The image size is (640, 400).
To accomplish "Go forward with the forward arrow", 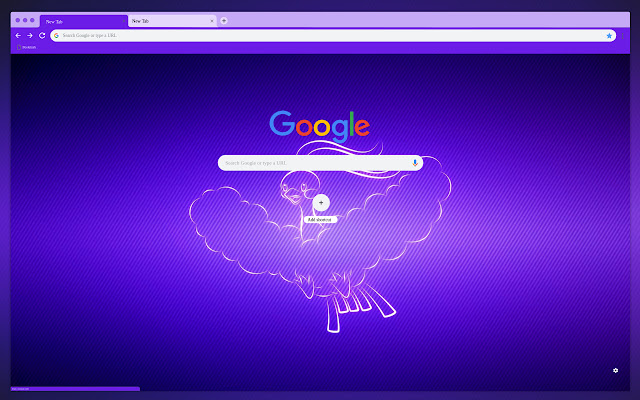I will point(30,36).
